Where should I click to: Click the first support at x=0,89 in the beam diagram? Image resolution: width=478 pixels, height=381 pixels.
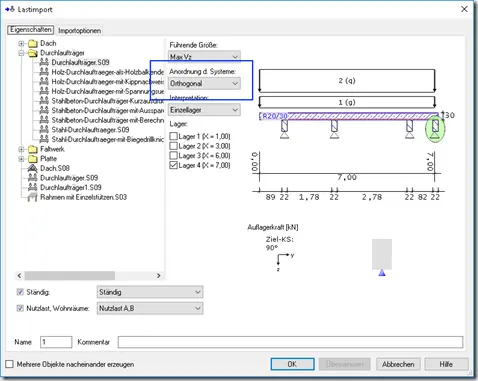tap(284, 129)
